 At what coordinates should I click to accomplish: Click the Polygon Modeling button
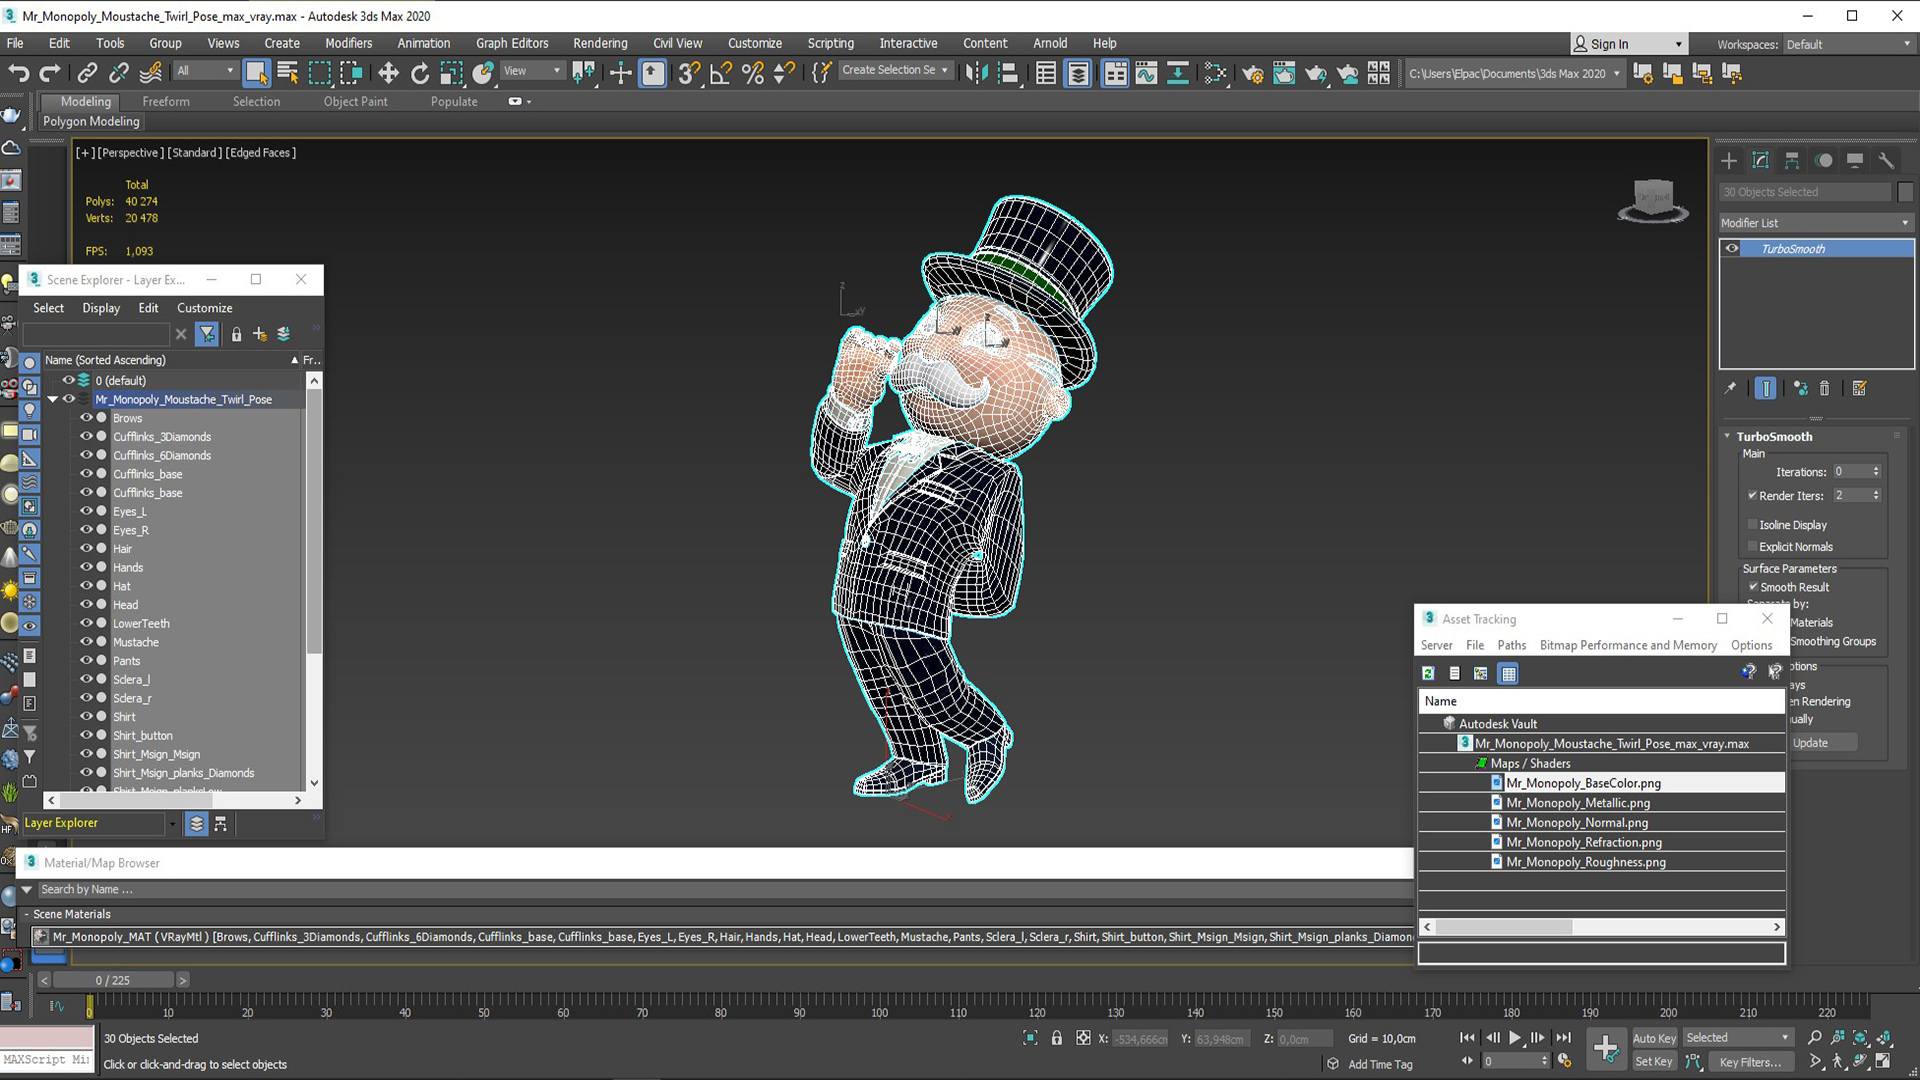point(91,121)
